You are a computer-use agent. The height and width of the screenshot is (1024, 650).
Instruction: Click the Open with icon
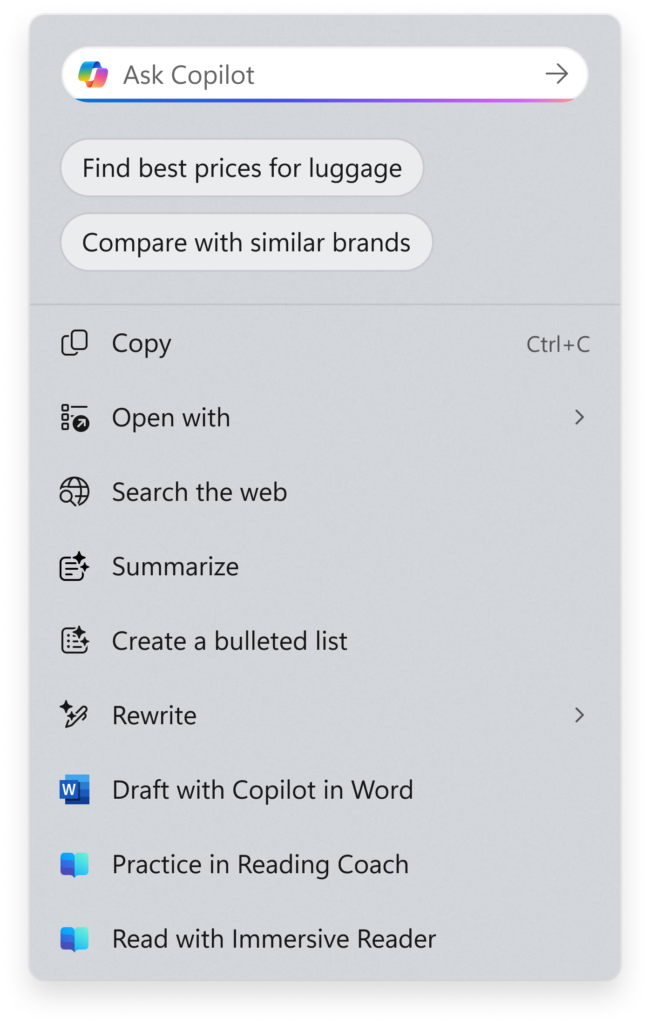[x=74, y=417]
